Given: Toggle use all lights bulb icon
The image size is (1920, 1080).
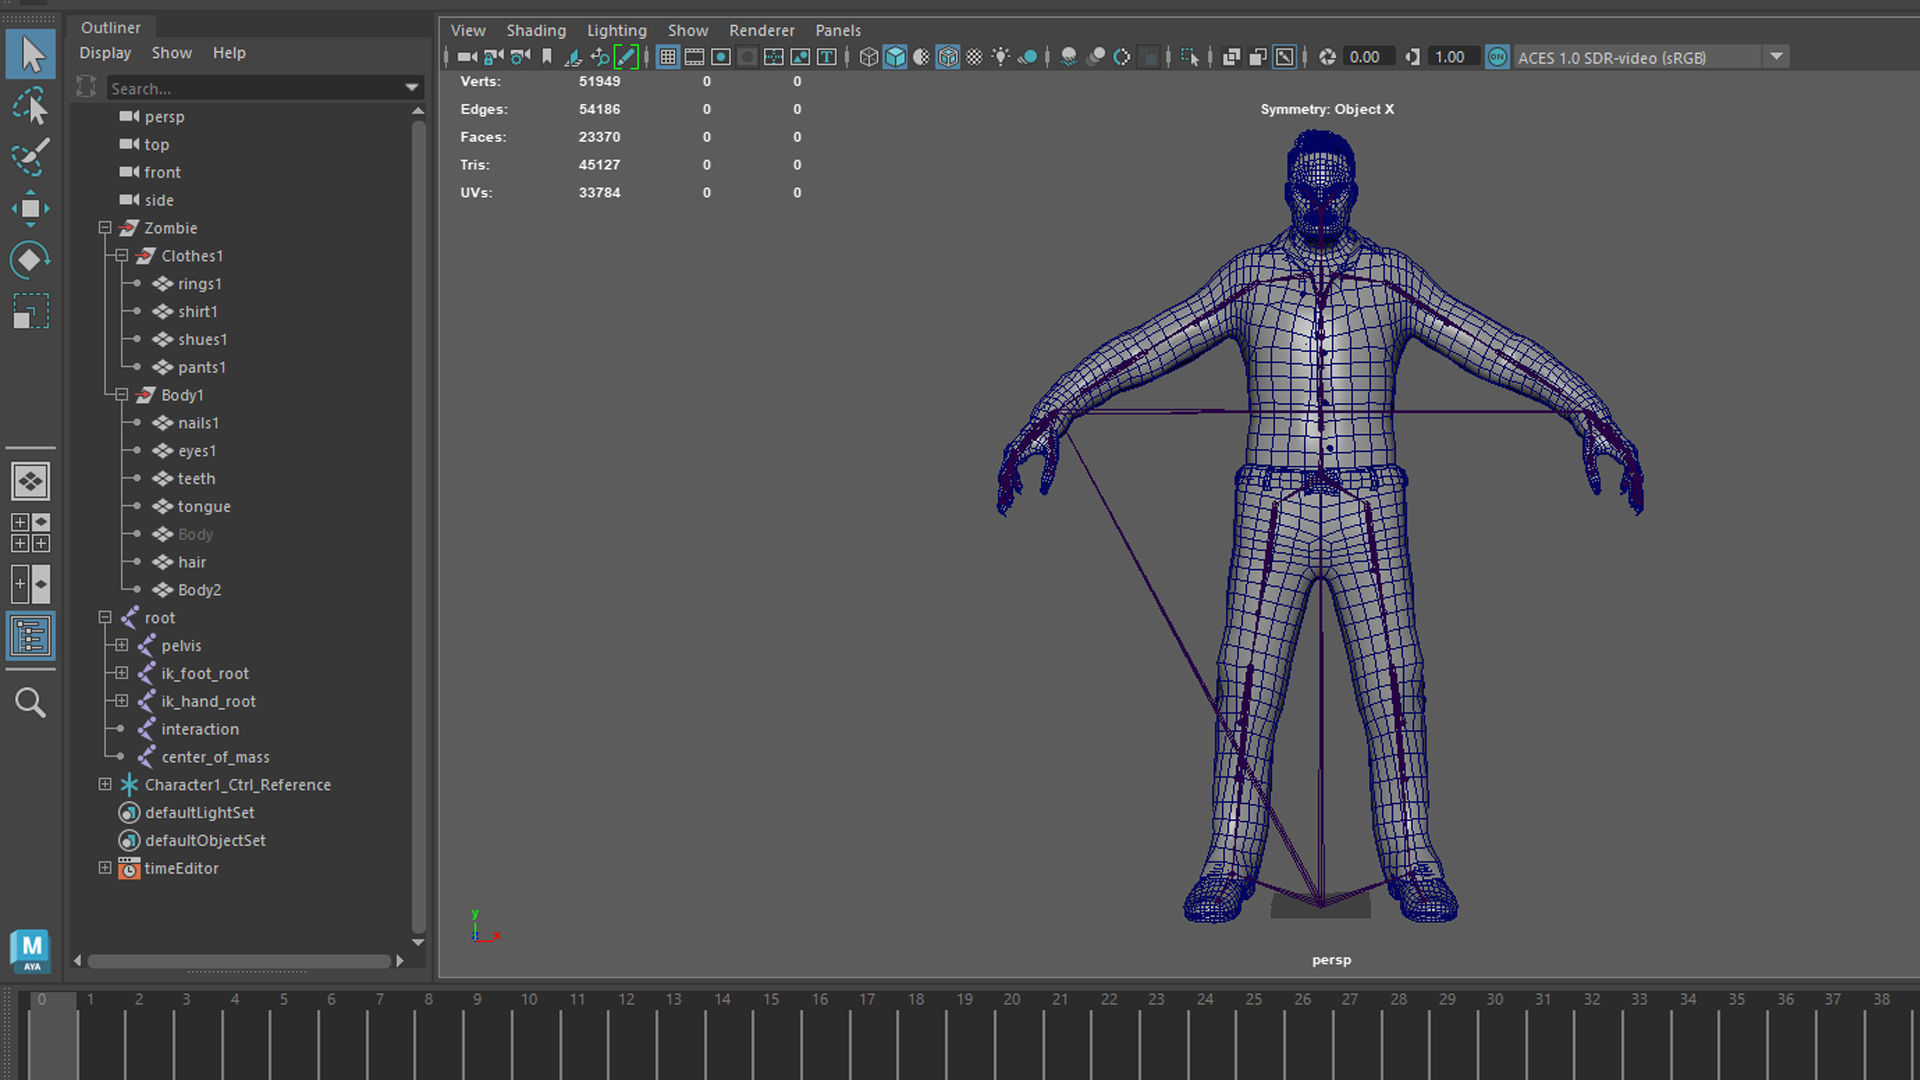Looking at the screenshot, I should [1001, 57].
